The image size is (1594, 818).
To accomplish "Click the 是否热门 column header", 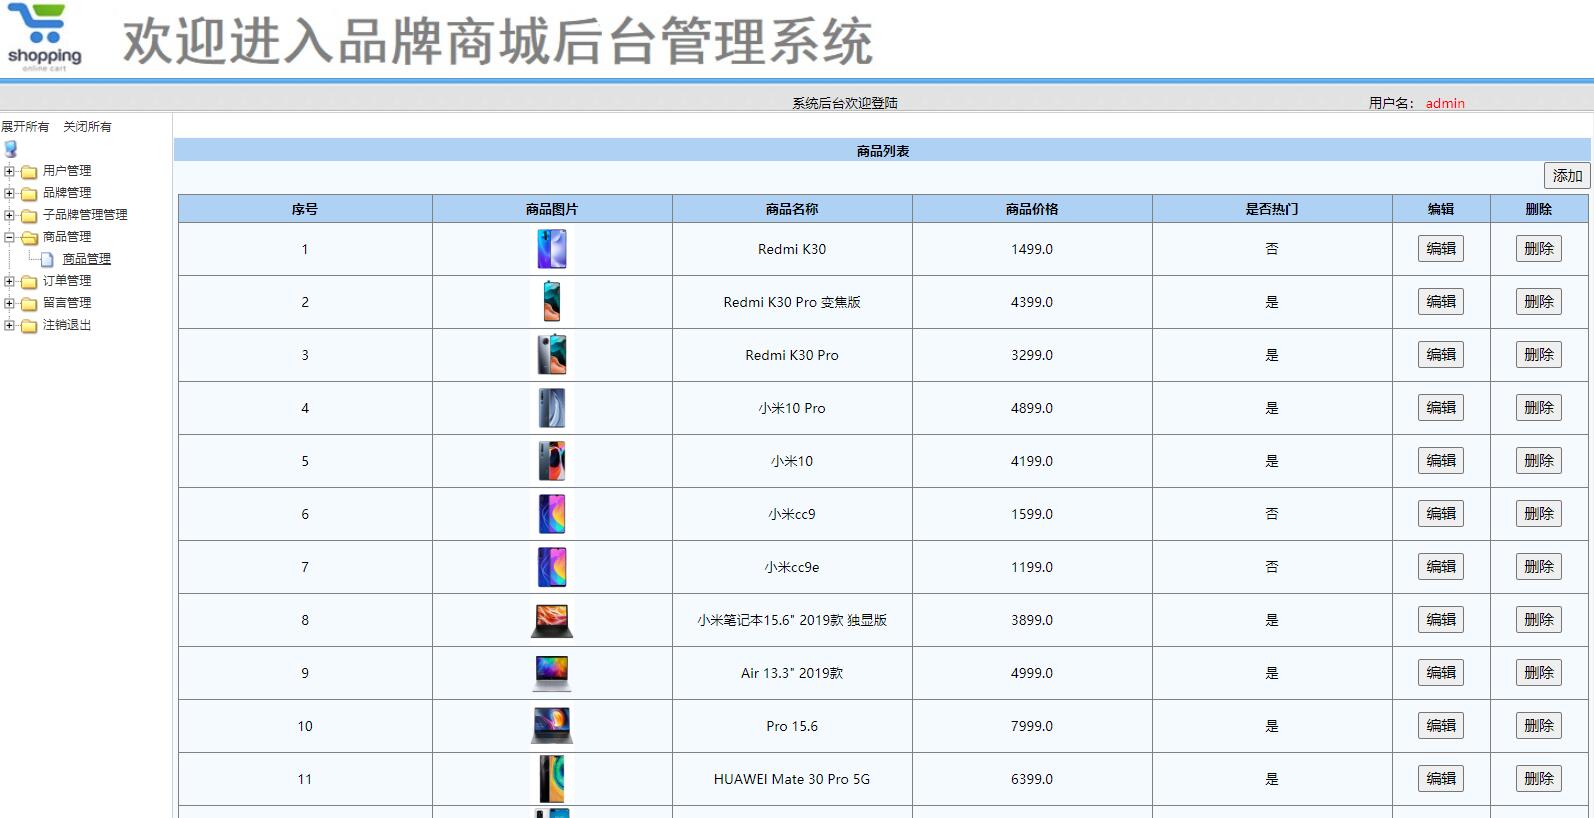I will [1272, 209].
